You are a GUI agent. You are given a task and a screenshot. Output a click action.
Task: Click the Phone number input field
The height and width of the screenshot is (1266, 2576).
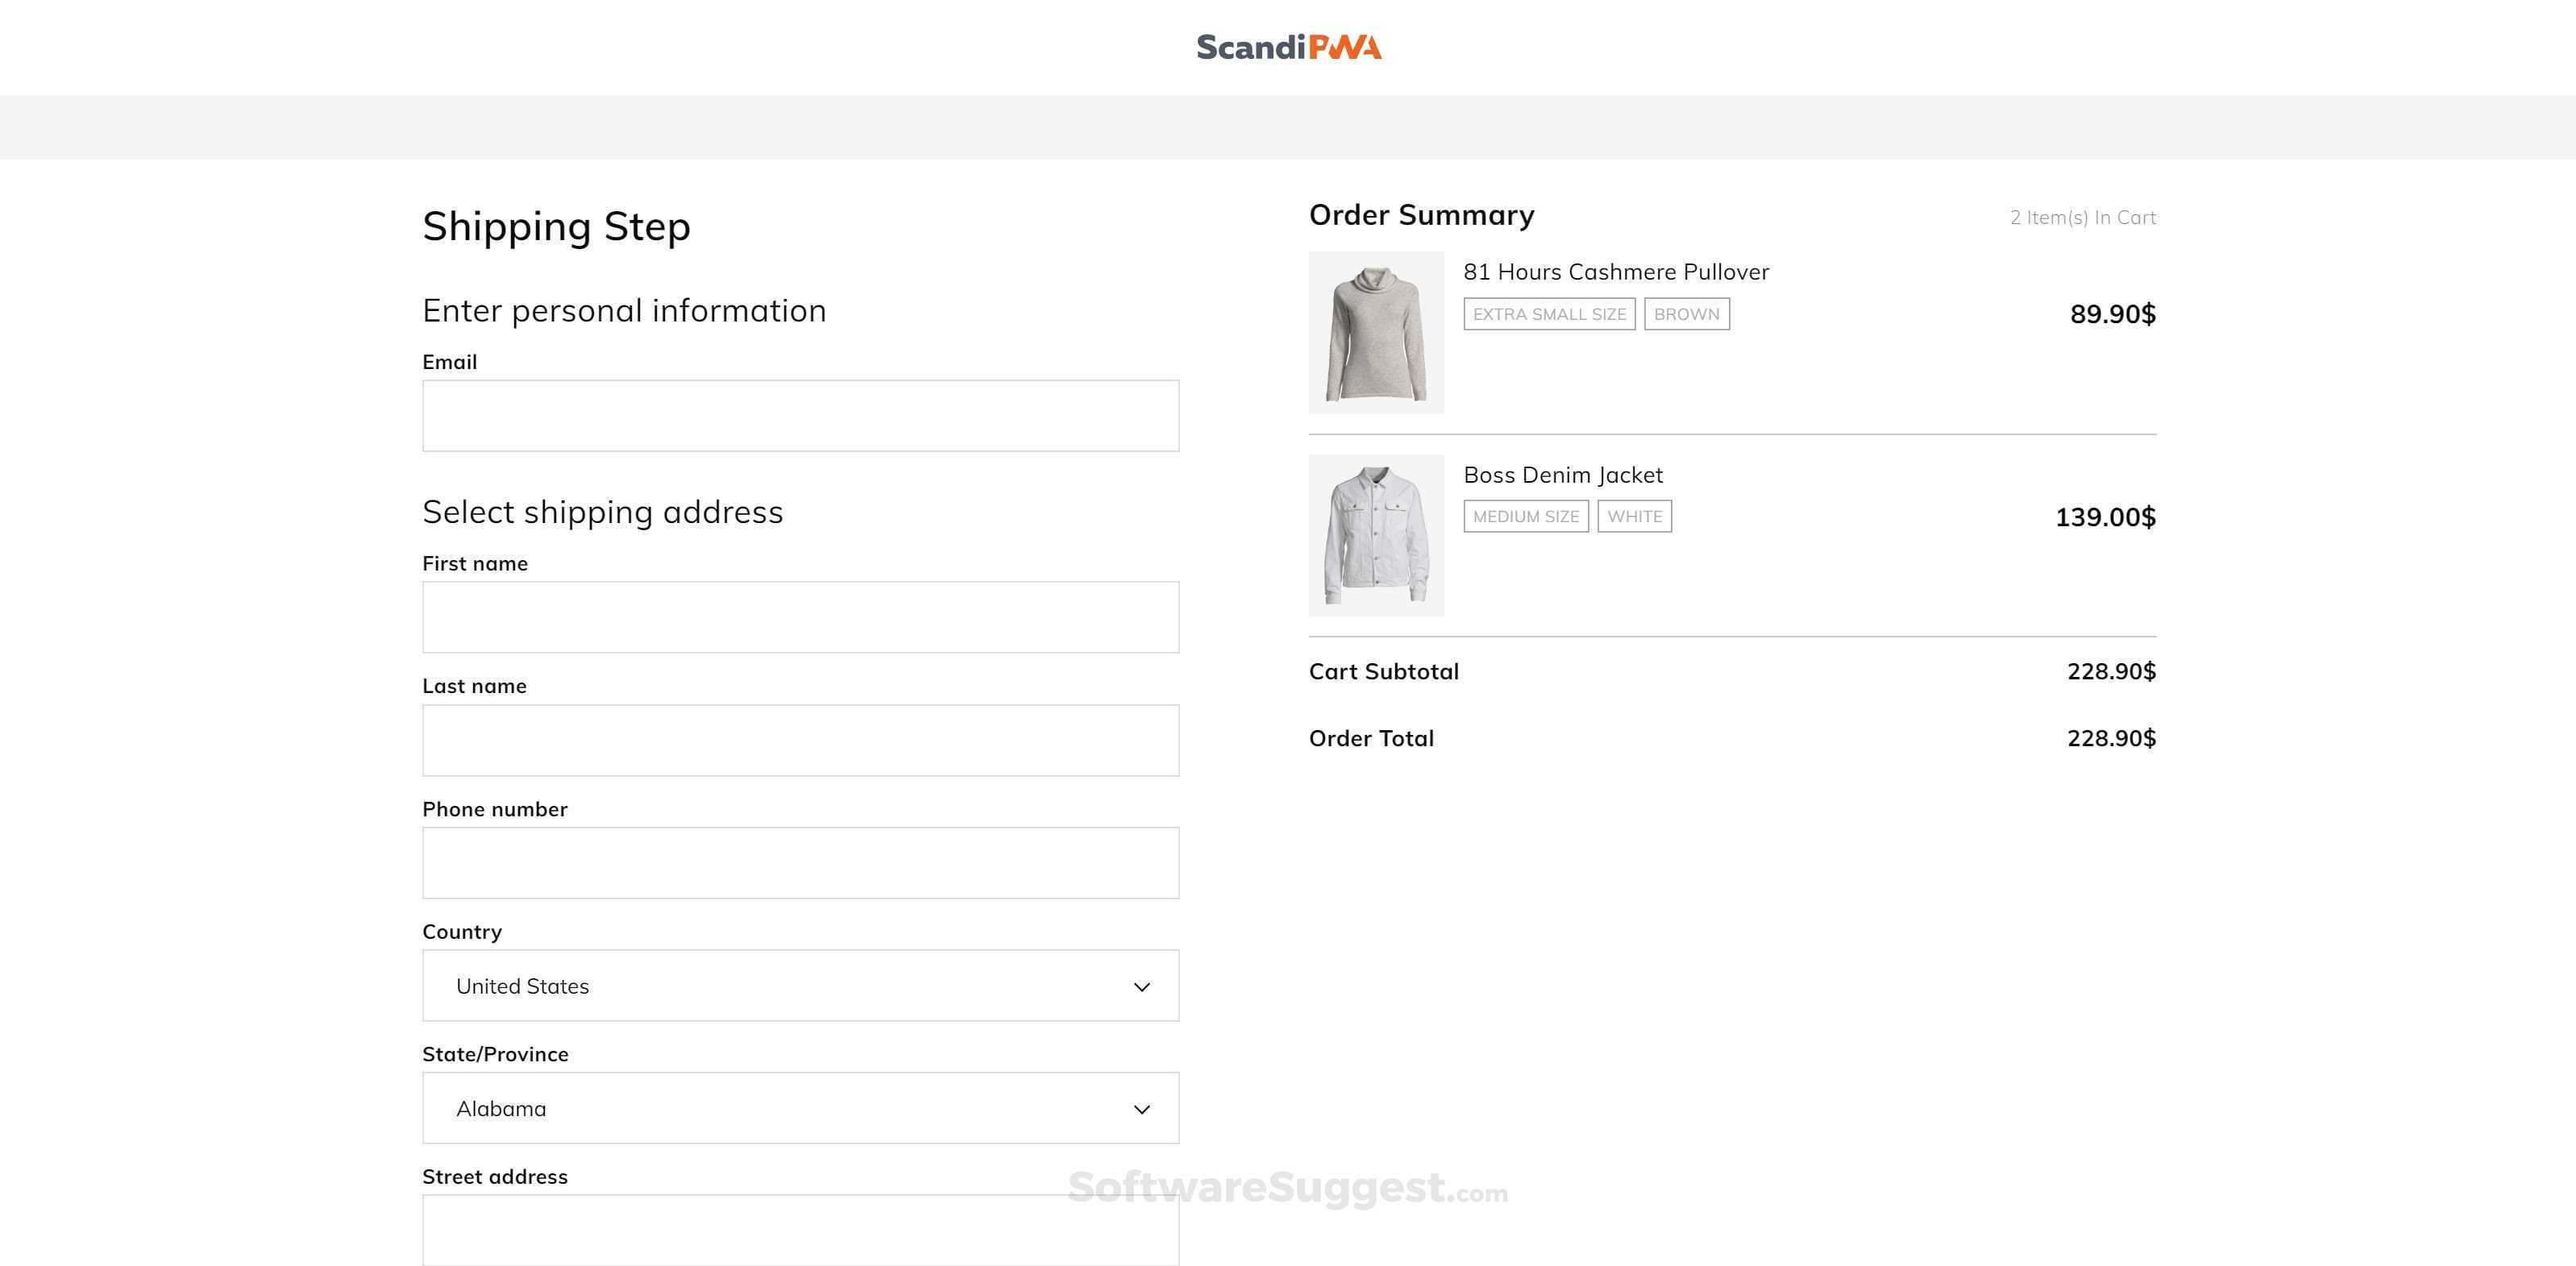point(800,863)
